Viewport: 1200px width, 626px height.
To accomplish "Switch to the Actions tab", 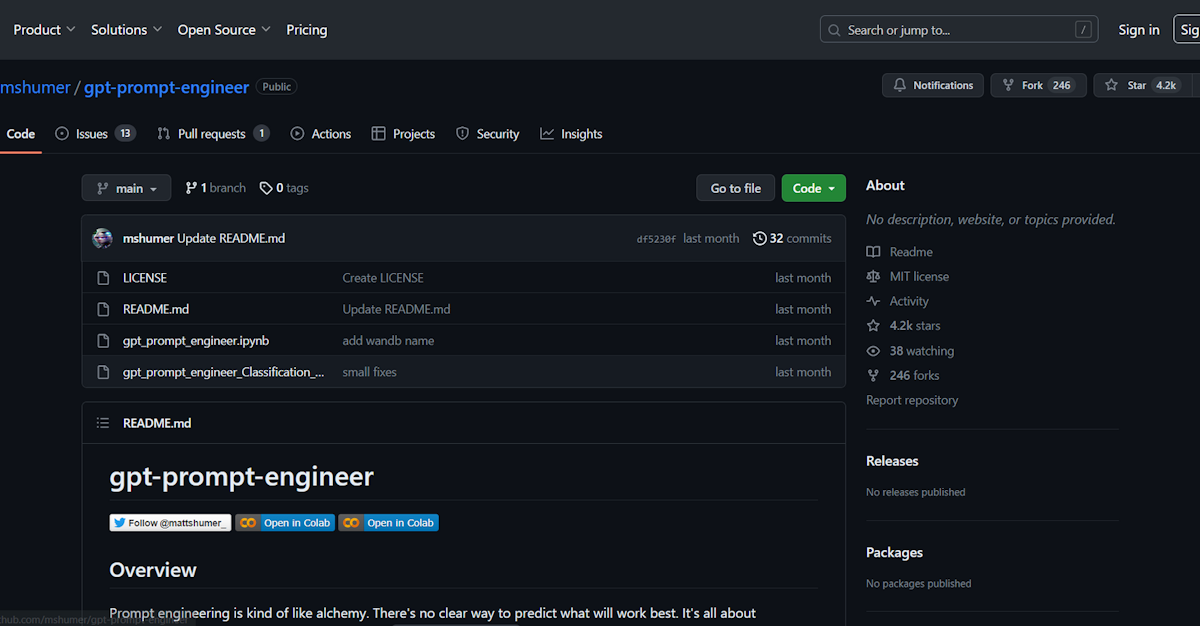I will 321,134.
